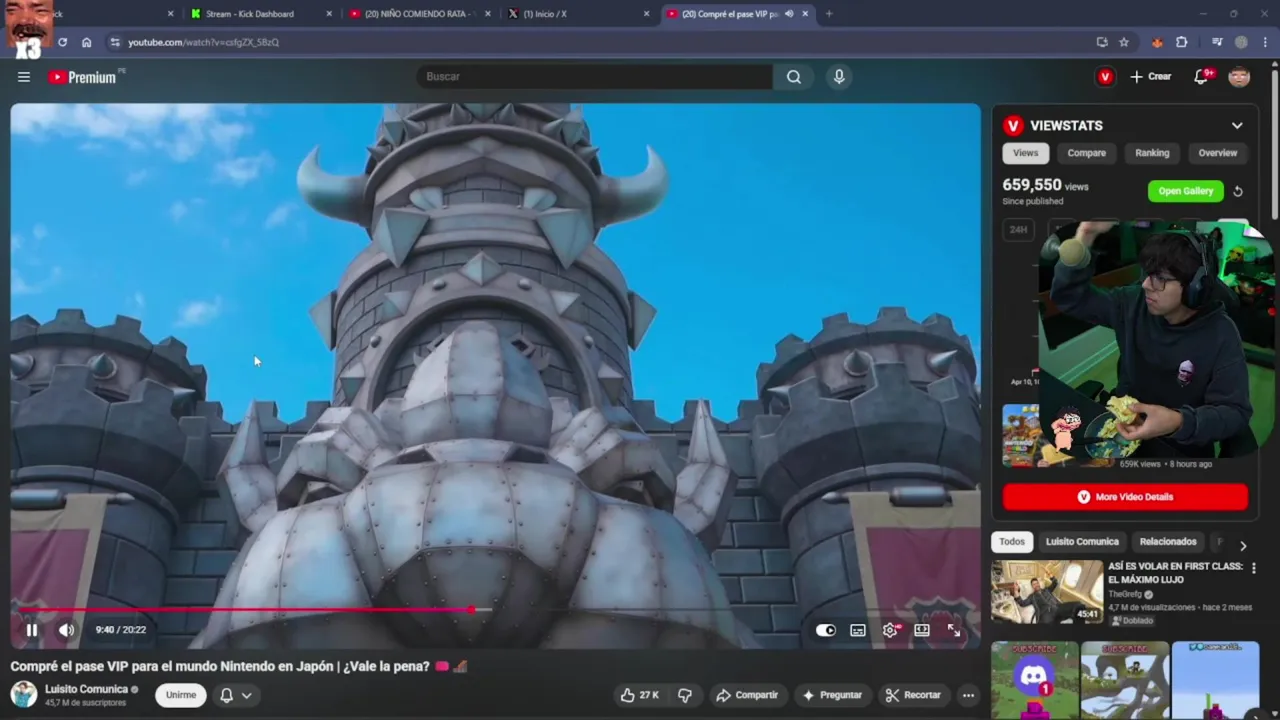This screenshot has height=720, width=1280.
Task: Collapse the ViewStats panel chevron
Action: [1237, 126]
